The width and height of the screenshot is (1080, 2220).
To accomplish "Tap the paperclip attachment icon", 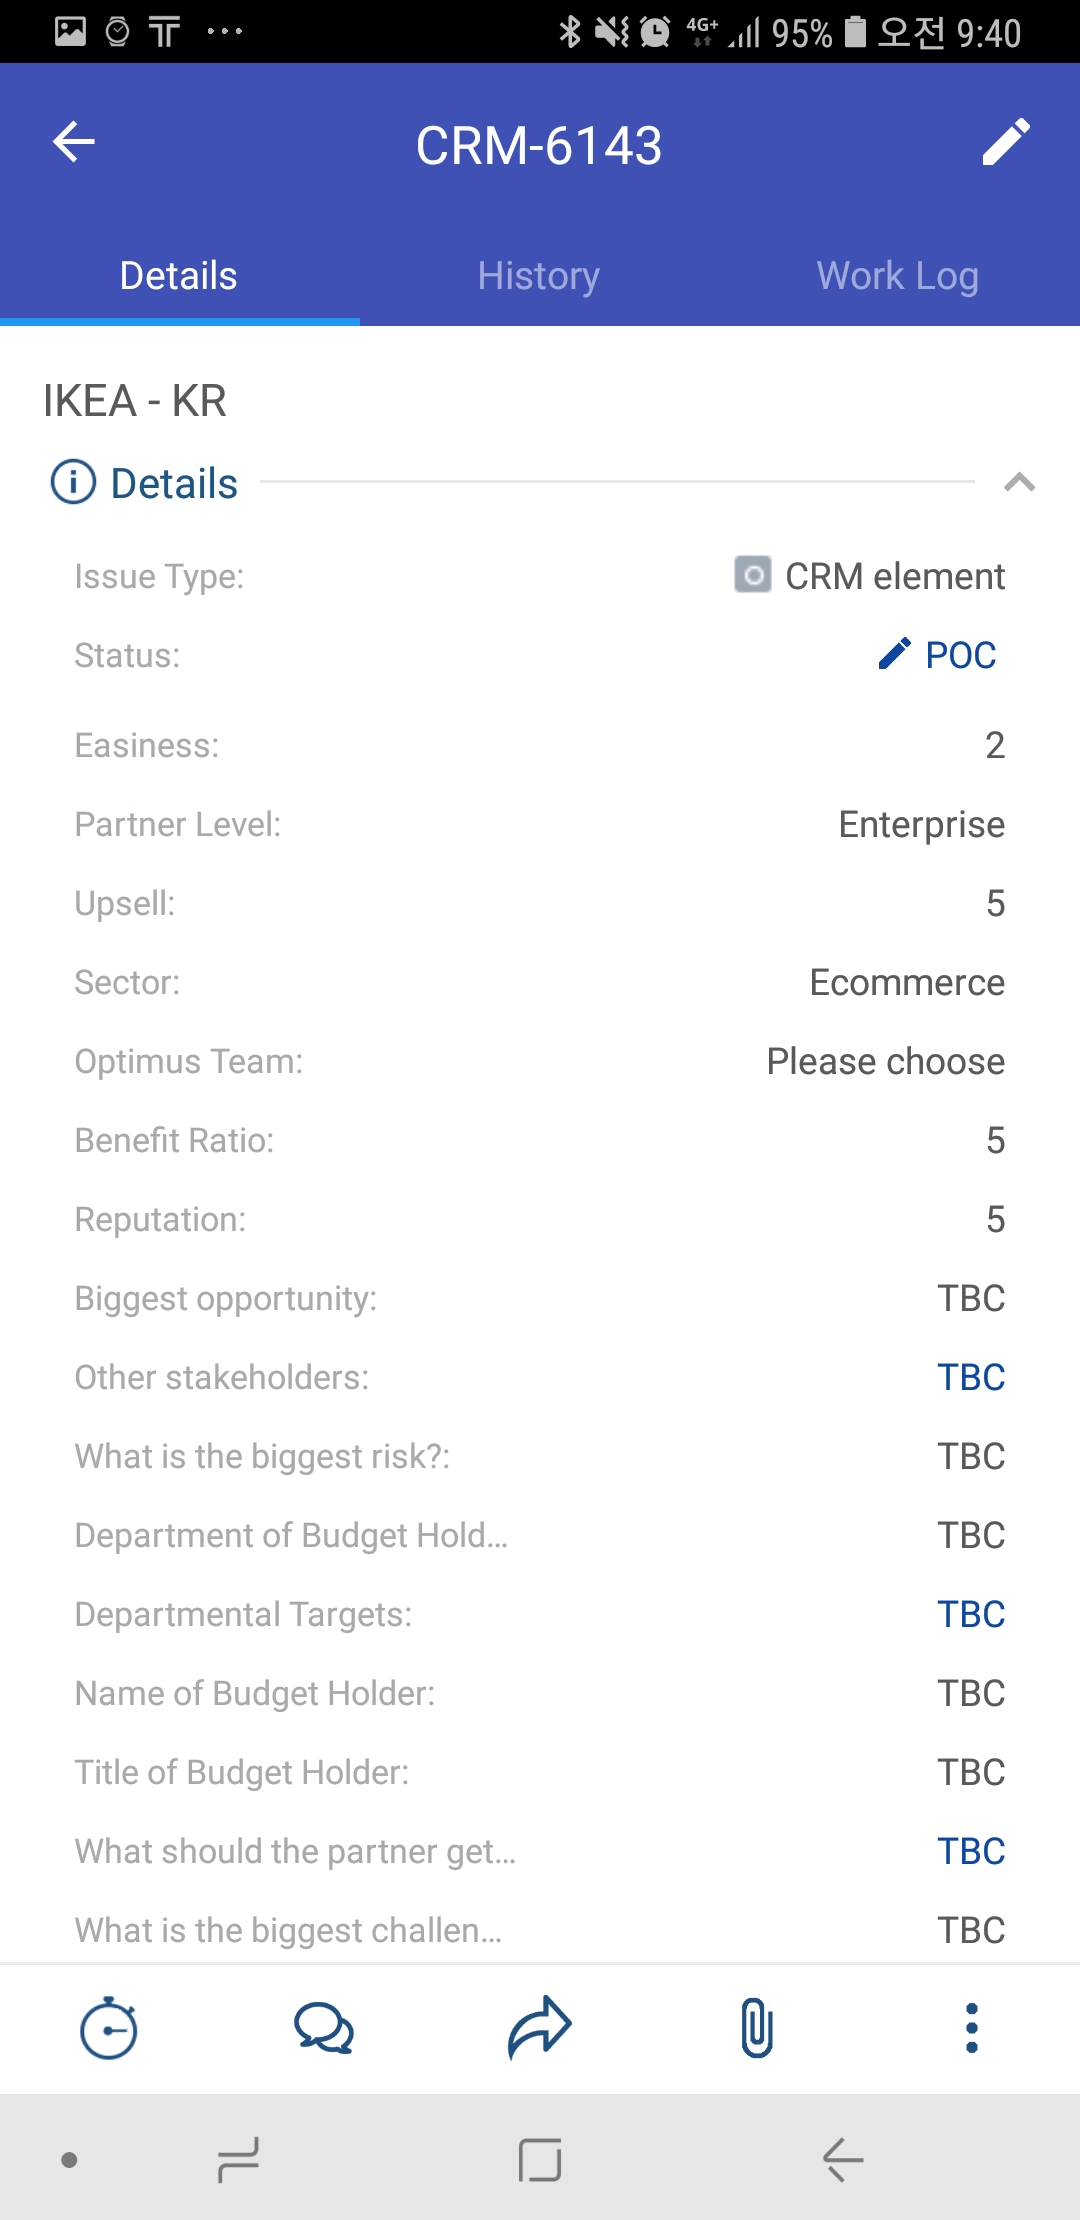I will tap(757, 2028).
